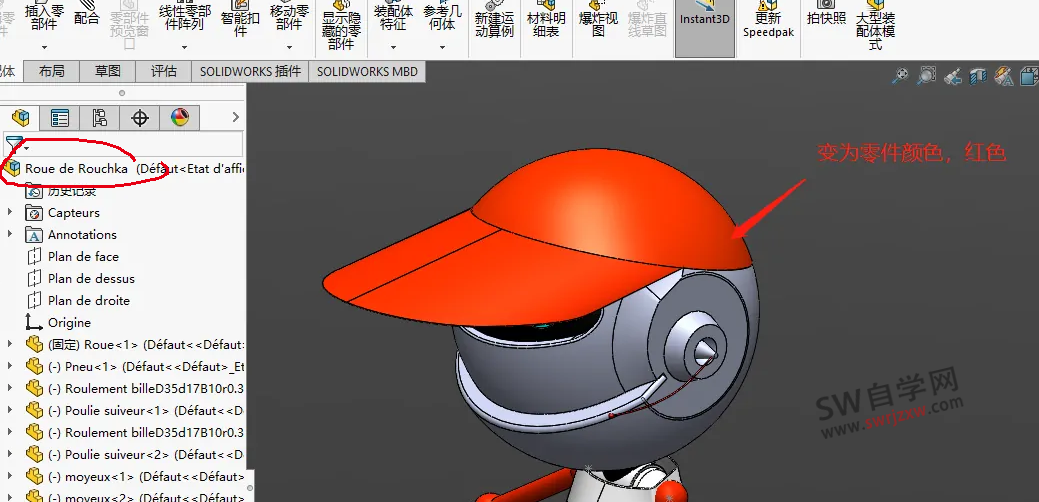Switch to the 布局 (Layout) tab

tap(52, 72)
